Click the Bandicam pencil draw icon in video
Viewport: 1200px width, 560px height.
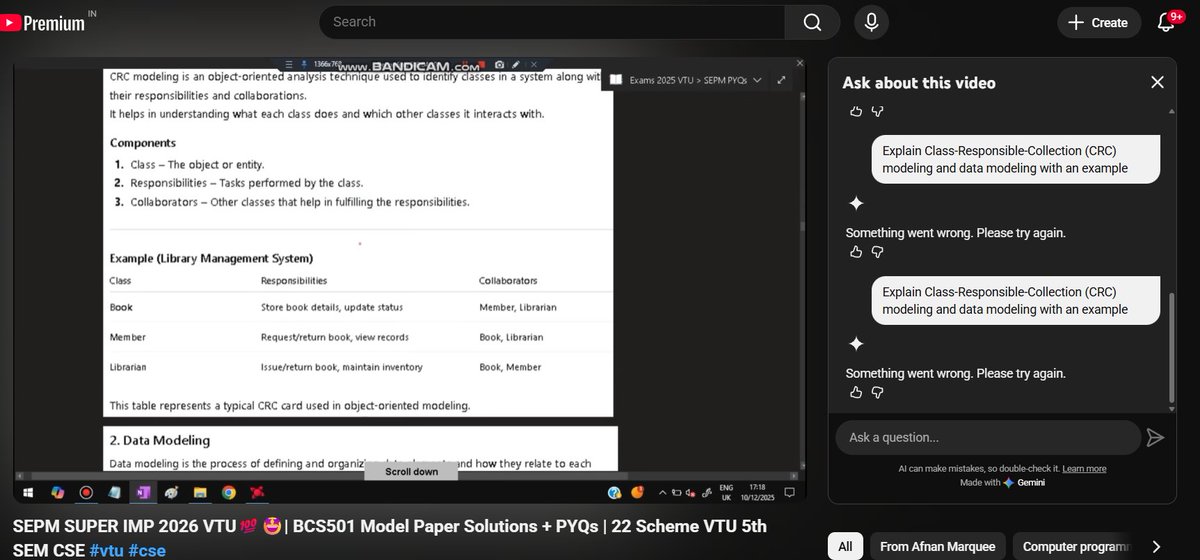(515, 65)
